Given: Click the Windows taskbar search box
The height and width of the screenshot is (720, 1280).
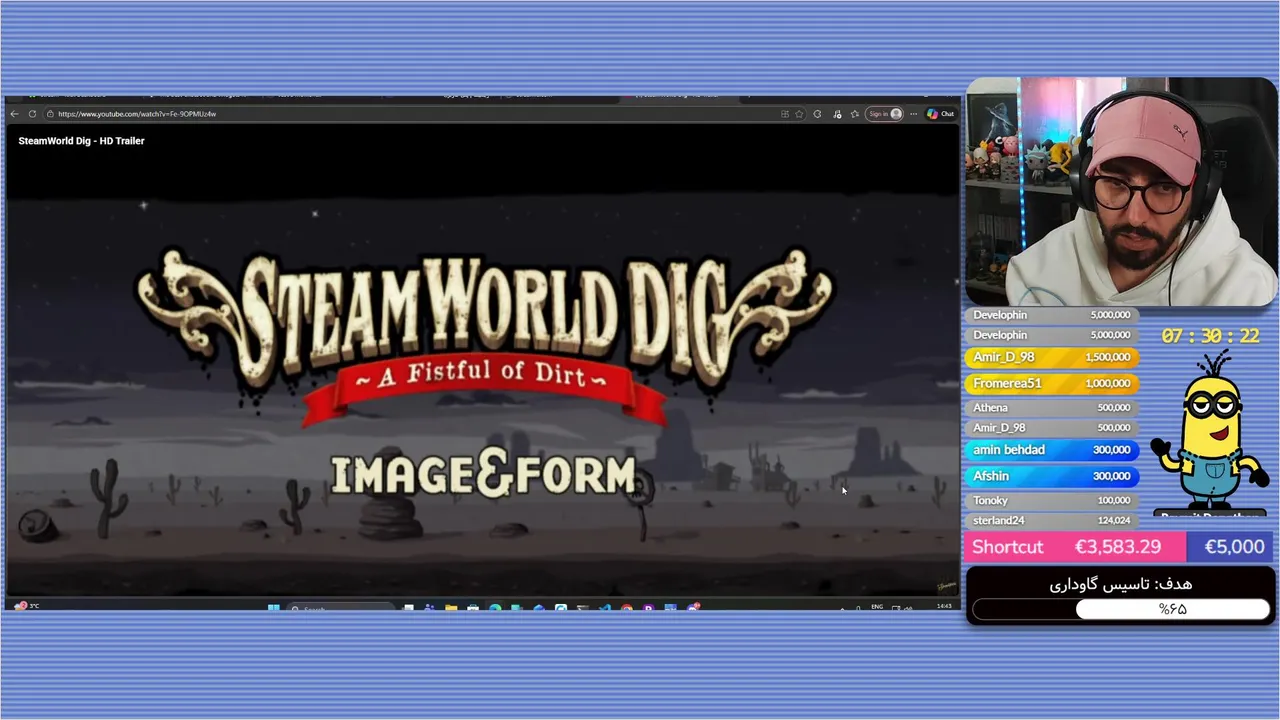Looking at the screenshot, I should 340,608.
